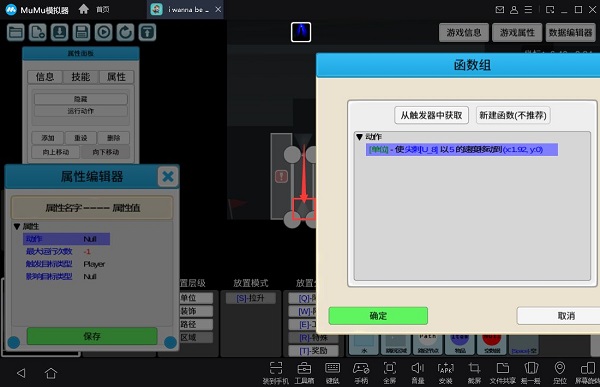600x387 pixels.
Task: Select 路径 layer button
Action: (x=196, y=324)
